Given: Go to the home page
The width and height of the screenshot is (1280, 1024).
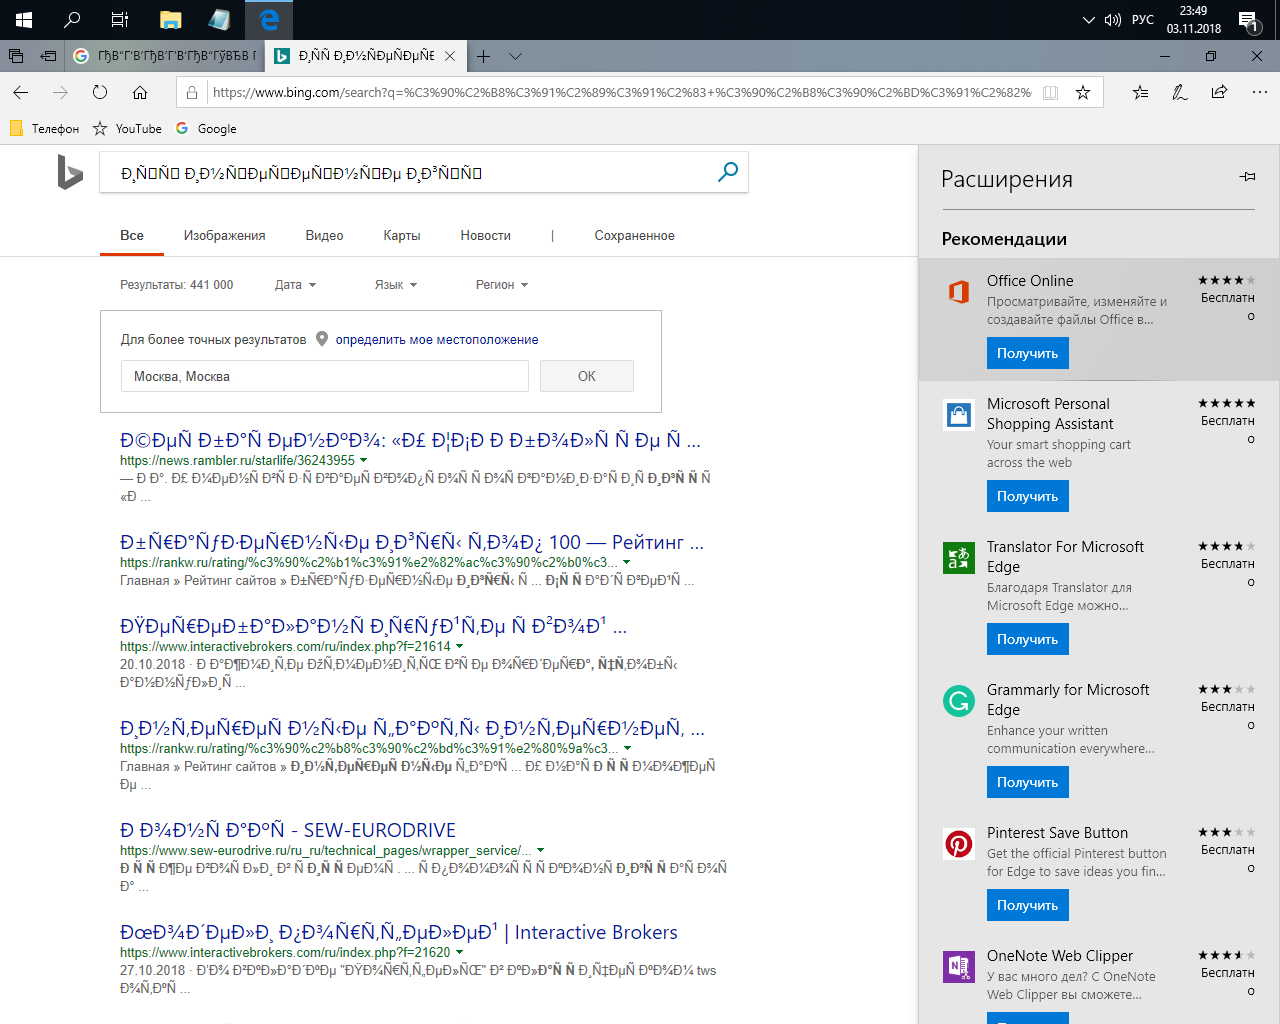Looking at the screenshot, I should point(140,92).
